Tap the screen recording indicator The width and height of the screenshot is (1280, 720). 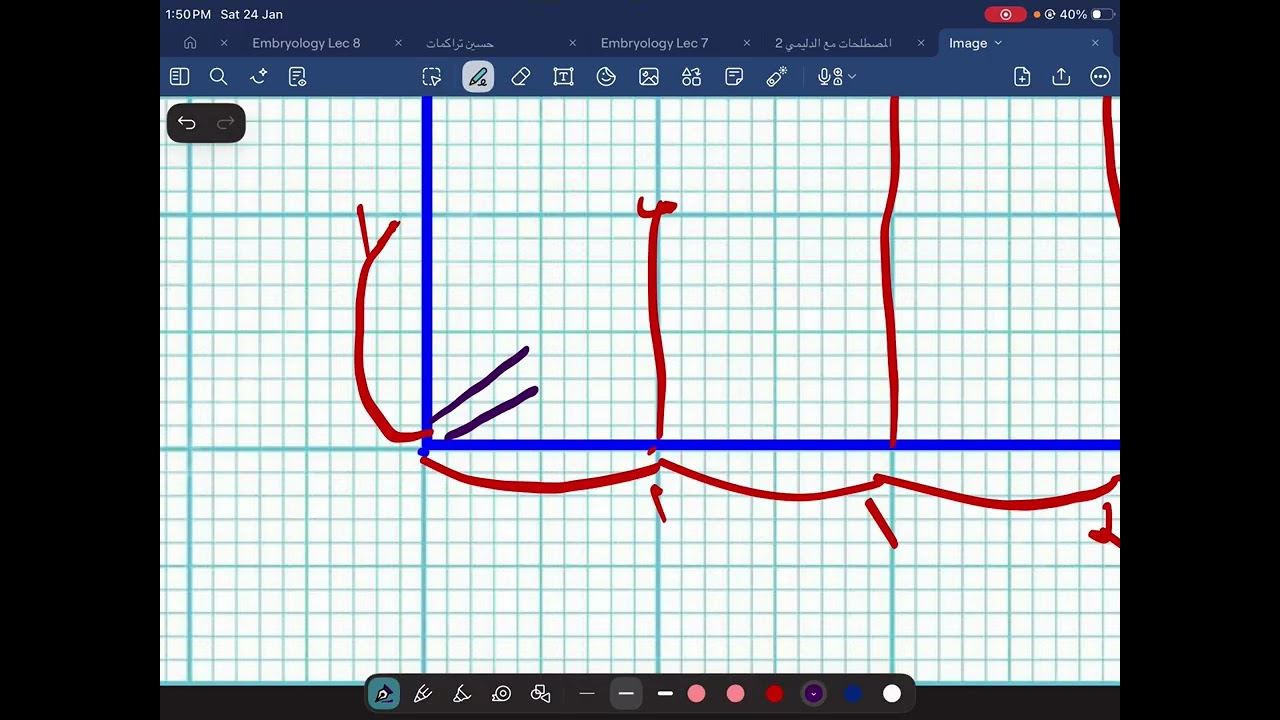coord(1005,15)
